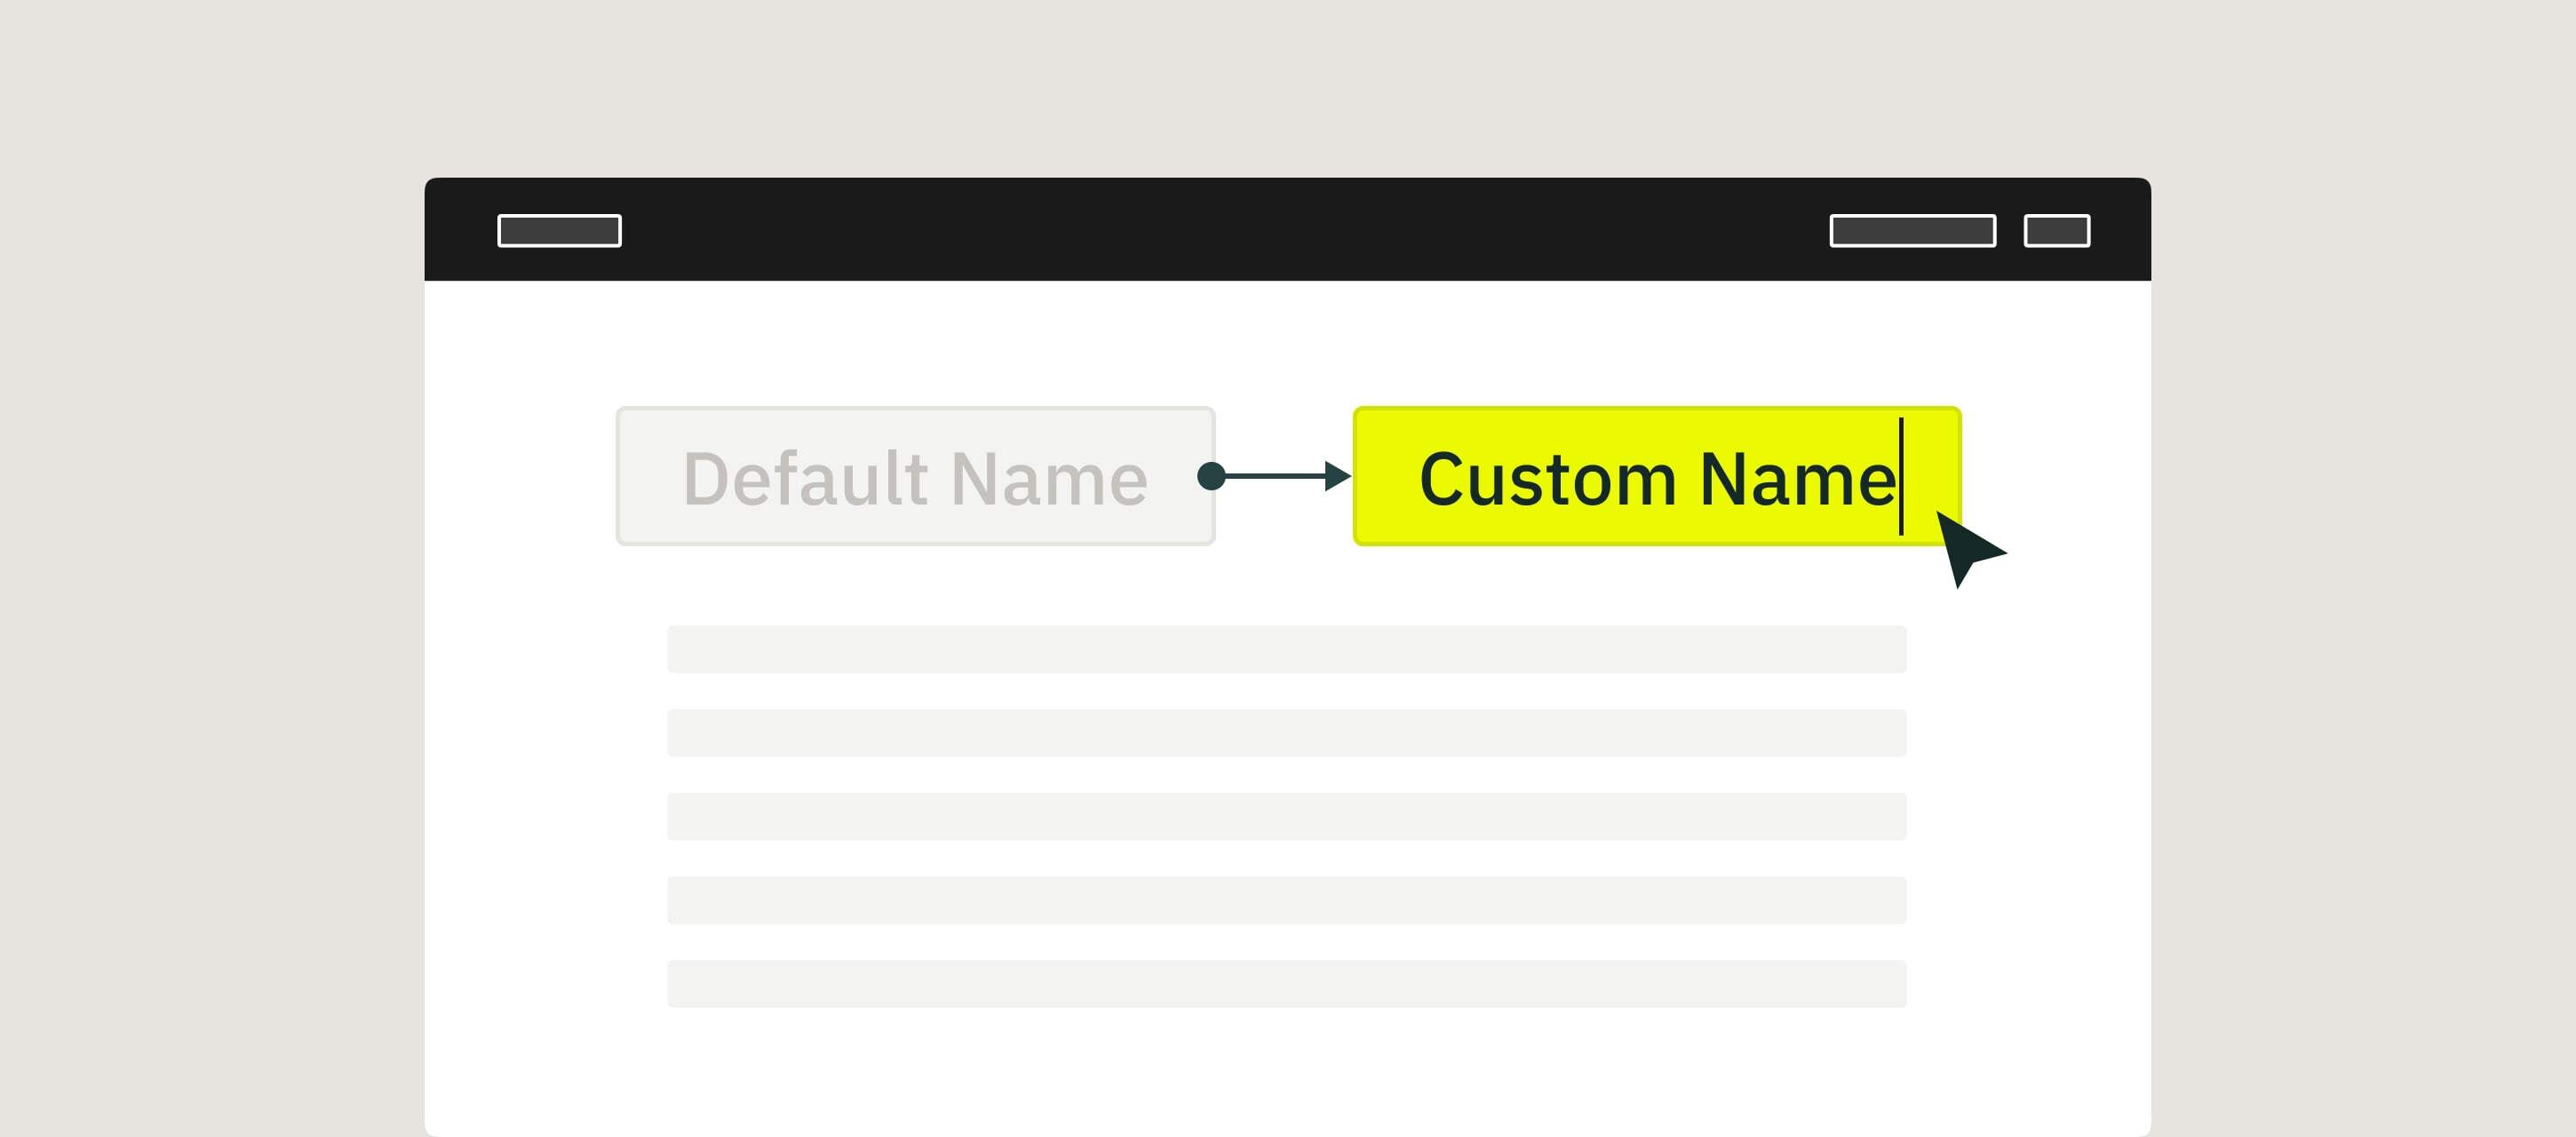Click the placeholder button at header left
The width and height of the screenshot is (2576, 1137).
(559, 231)
